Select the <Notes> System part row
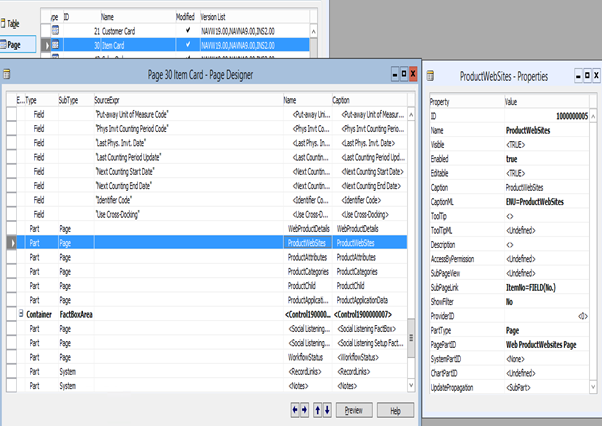Image resolution: width=602 pixels, height=426 pixels. point(212,386)
